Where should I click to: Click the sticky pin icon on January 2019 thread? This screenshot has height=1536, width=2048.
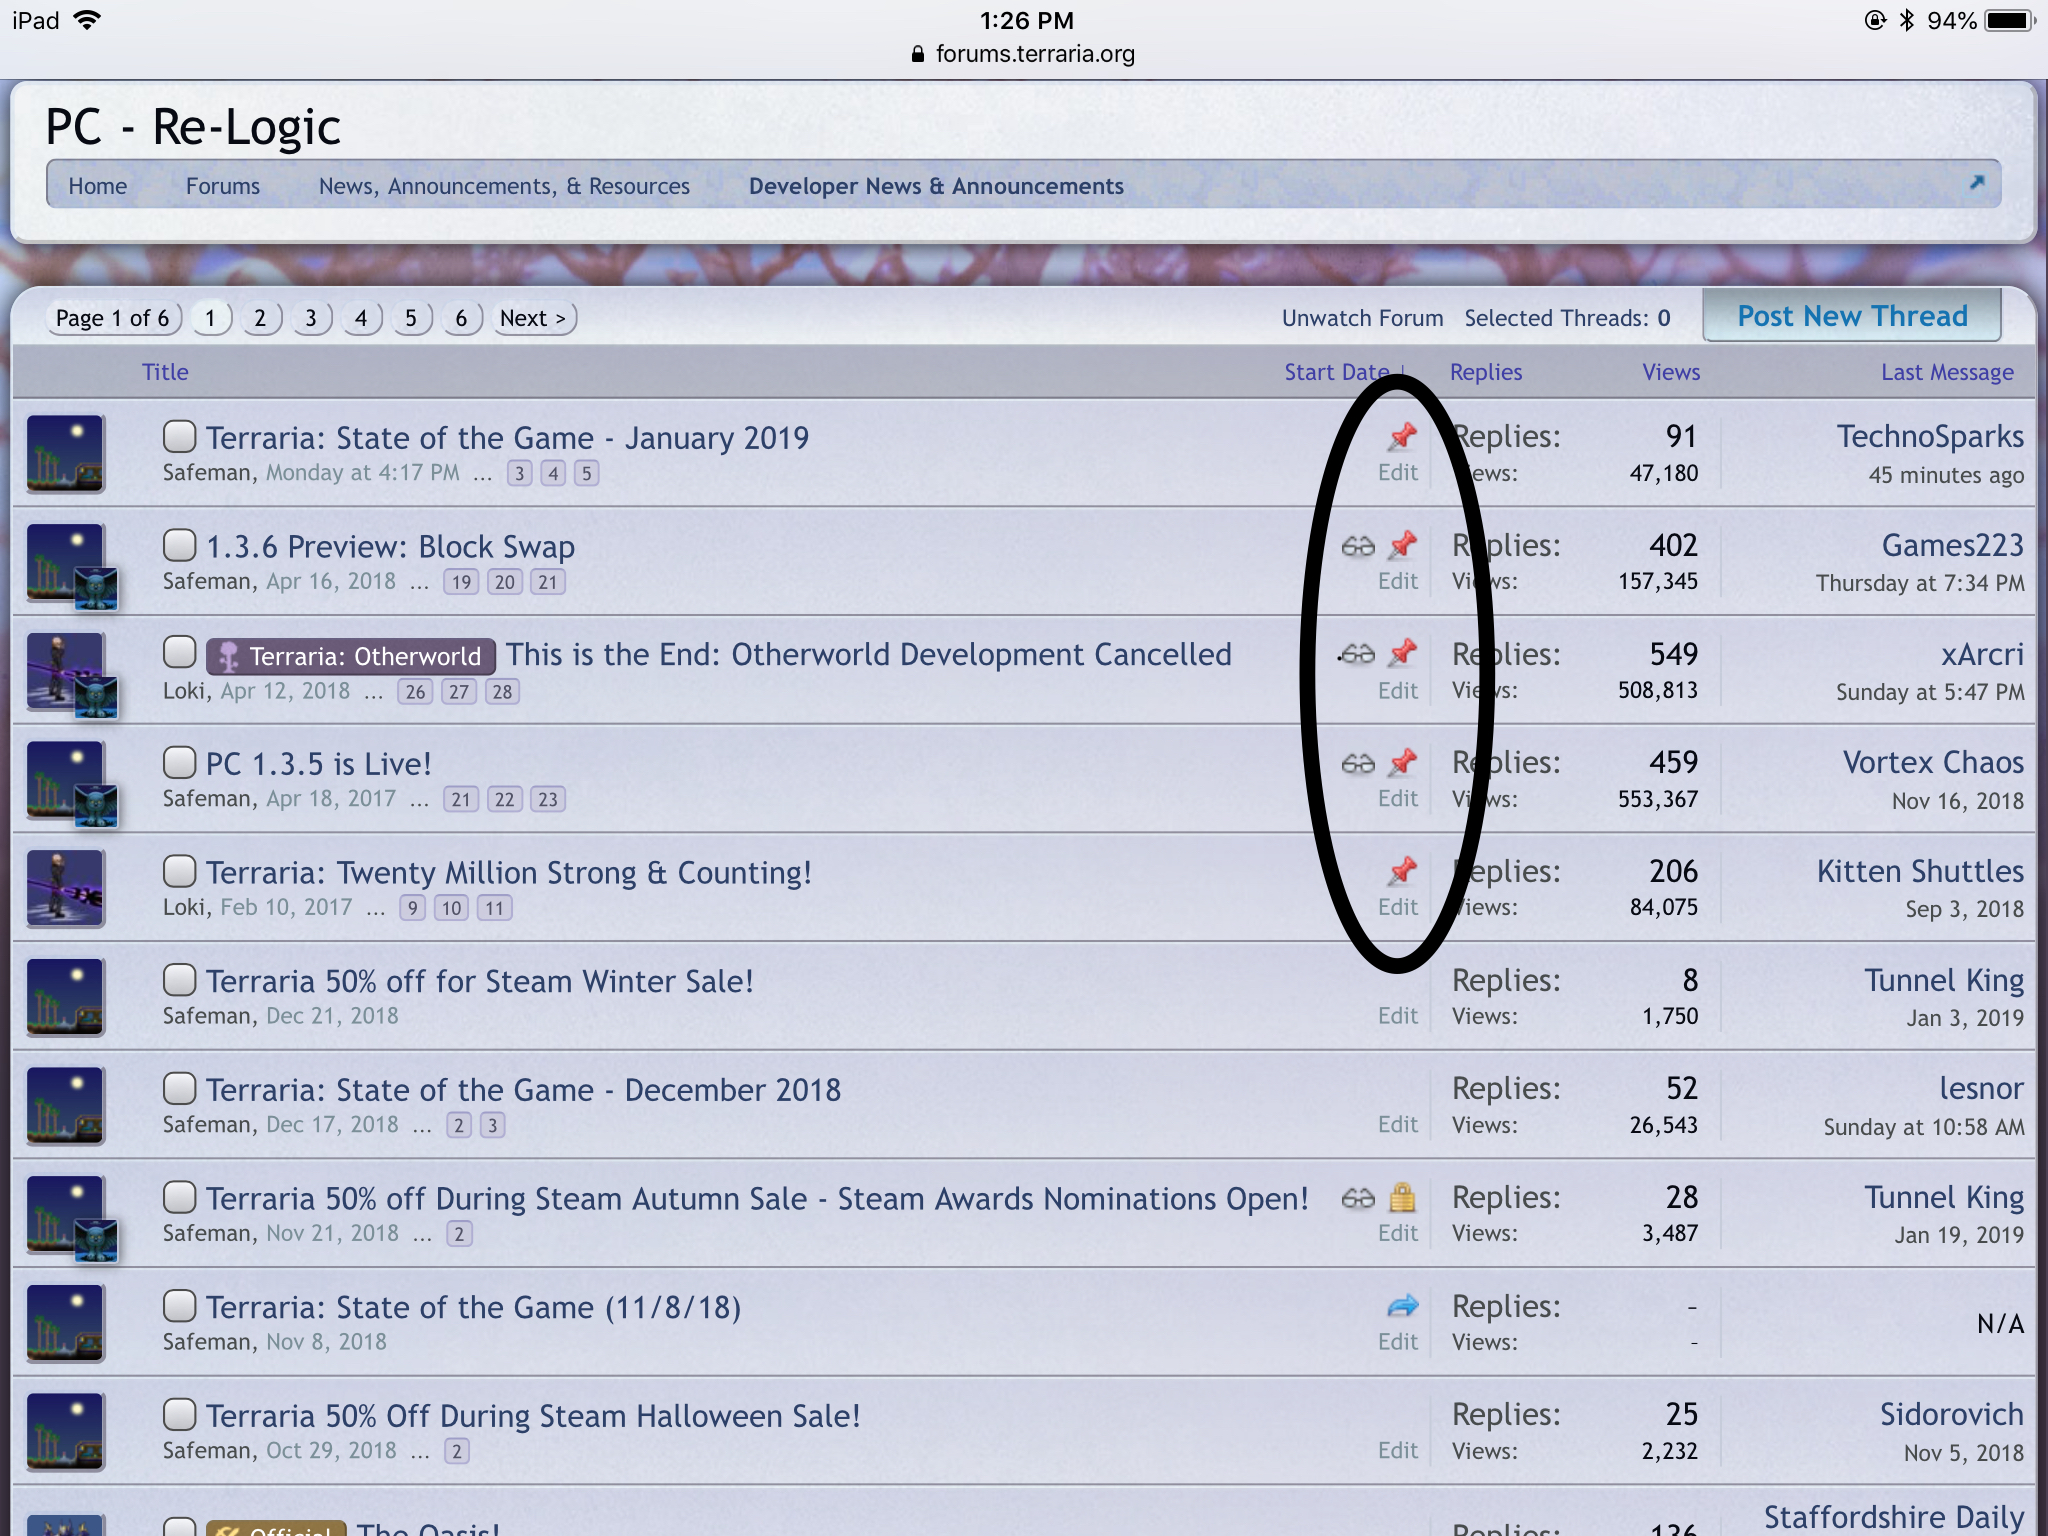(1403, 436)
